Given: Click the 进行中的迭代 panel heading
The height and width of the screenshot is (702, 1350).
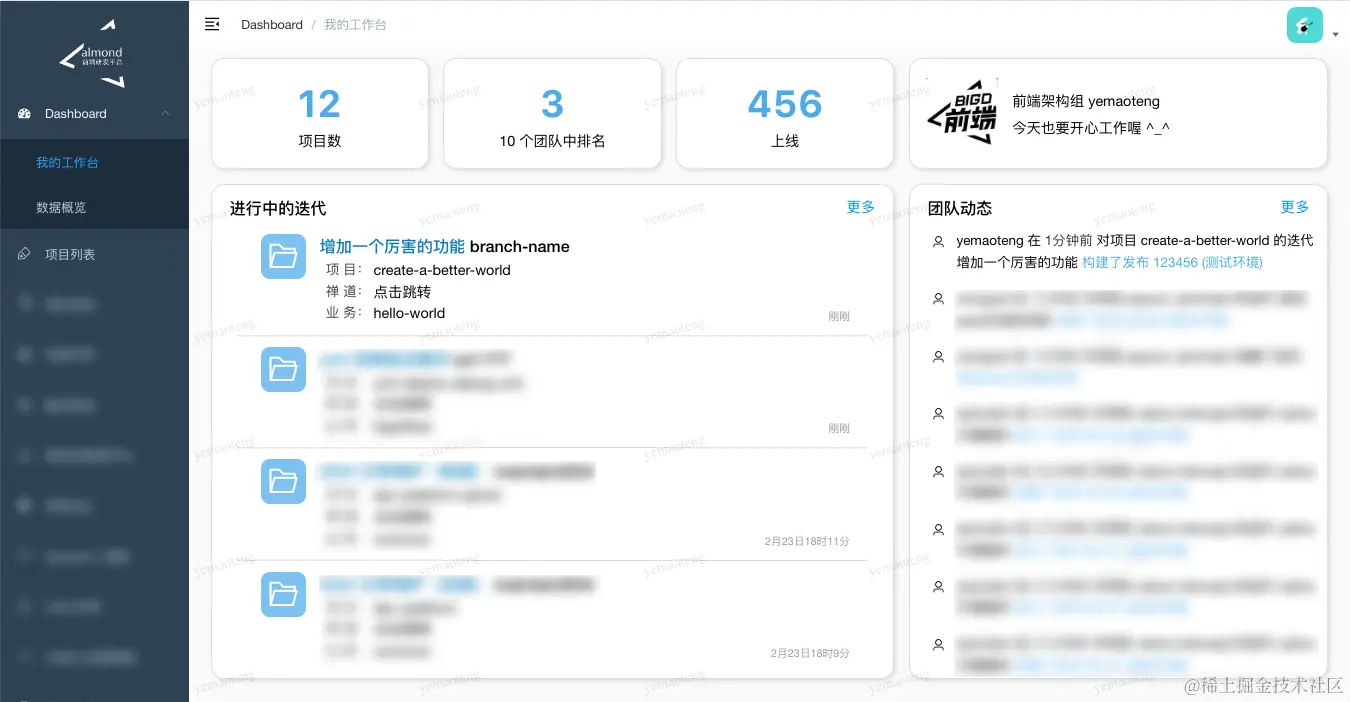Looking at the screenshot, I should coord(278,208).
